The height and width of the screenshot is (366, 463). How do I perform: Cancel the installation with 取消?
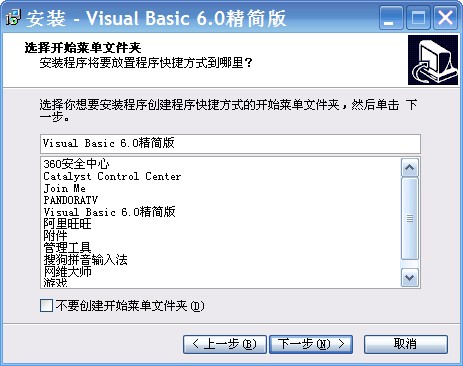[x=406, y=344]
